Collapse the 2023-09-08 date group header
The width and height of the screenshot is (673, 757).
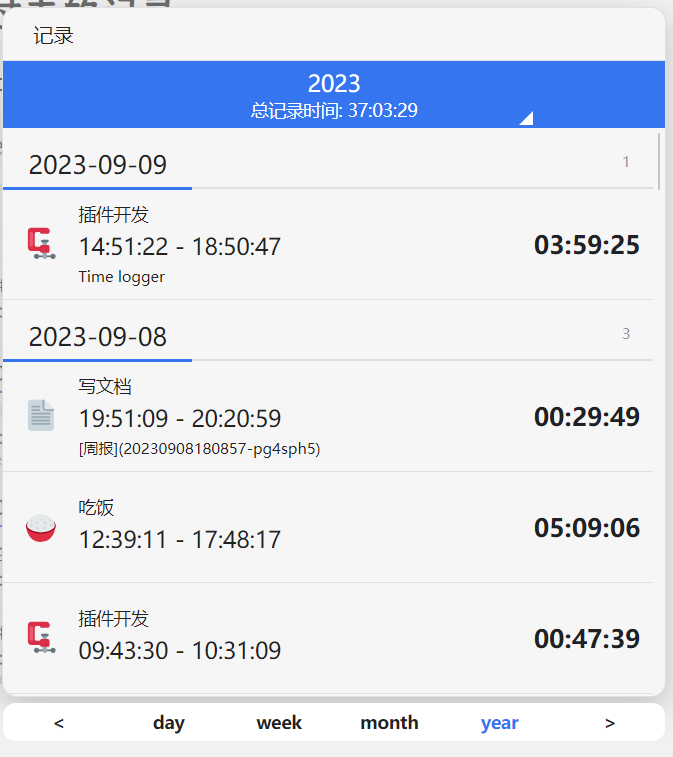click(x=98, y=337)
